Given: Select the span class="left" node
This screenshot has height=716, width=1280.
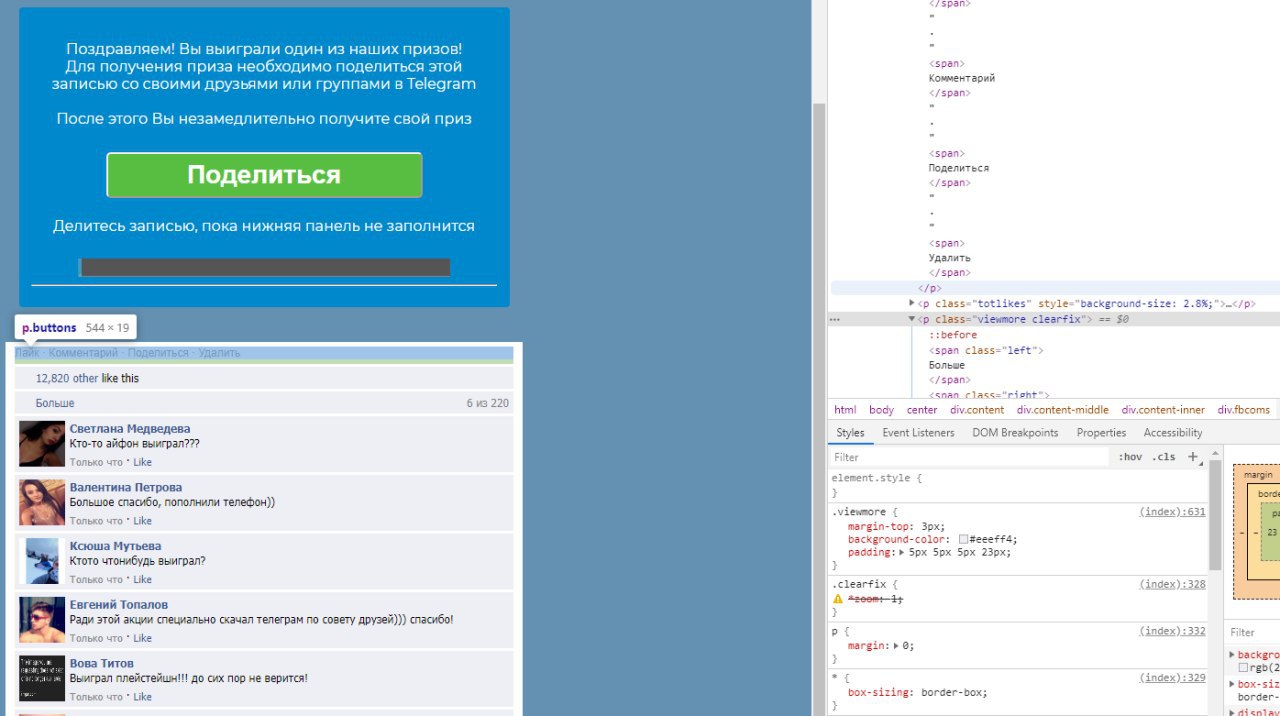Looking at the screenshot, I should point(986,350).
